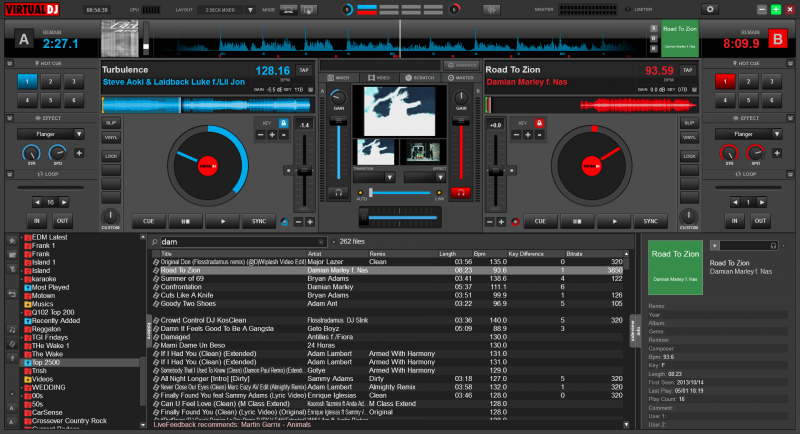Sync deck B tempo
The image size is (800, 434).
(651, 221)
